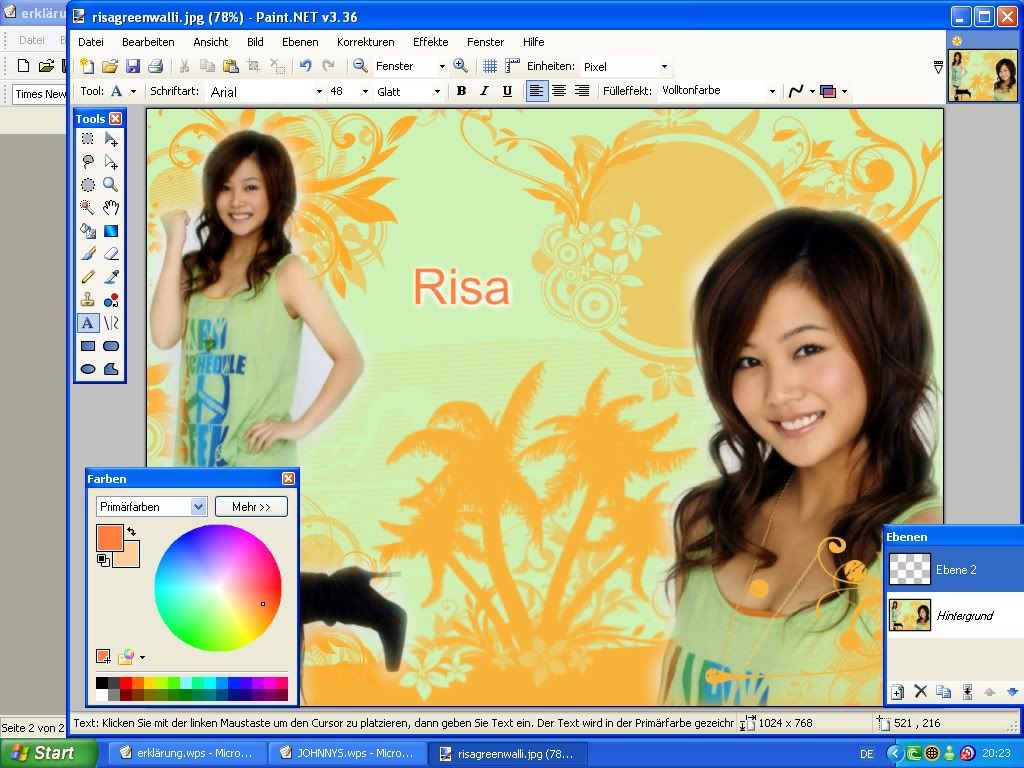This screenshot has height=768, width=1024.
Task: Select the Eraser tool
Action: [x=111, y=254]
